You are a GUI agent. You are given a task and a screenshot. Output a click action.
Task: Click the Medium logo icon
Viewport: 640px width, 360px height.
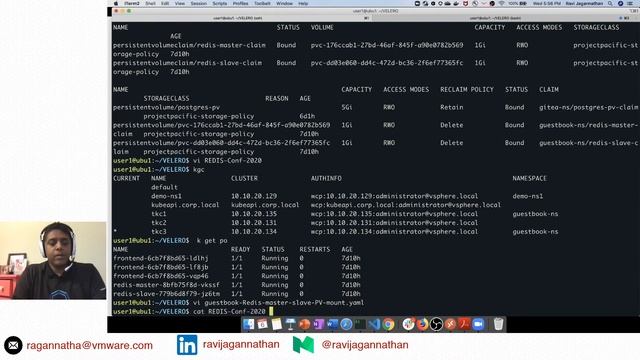(x=303, y=345)
